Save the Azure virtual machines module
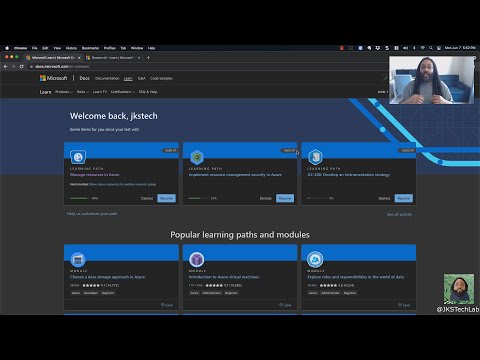 (x=285, y=305)
